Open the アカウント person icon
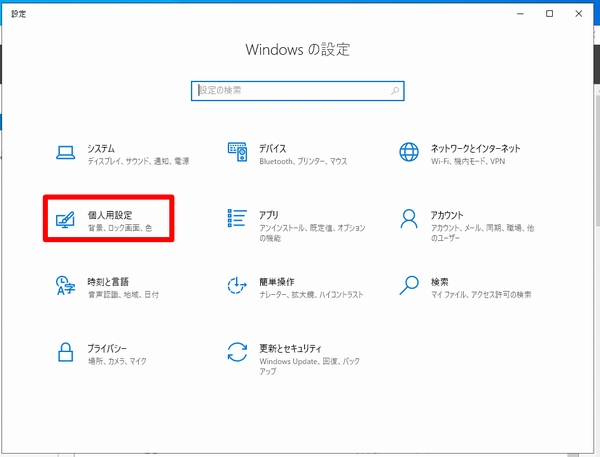Image resolution: width=600 pixels, height=457 pixels. point(409,219)
